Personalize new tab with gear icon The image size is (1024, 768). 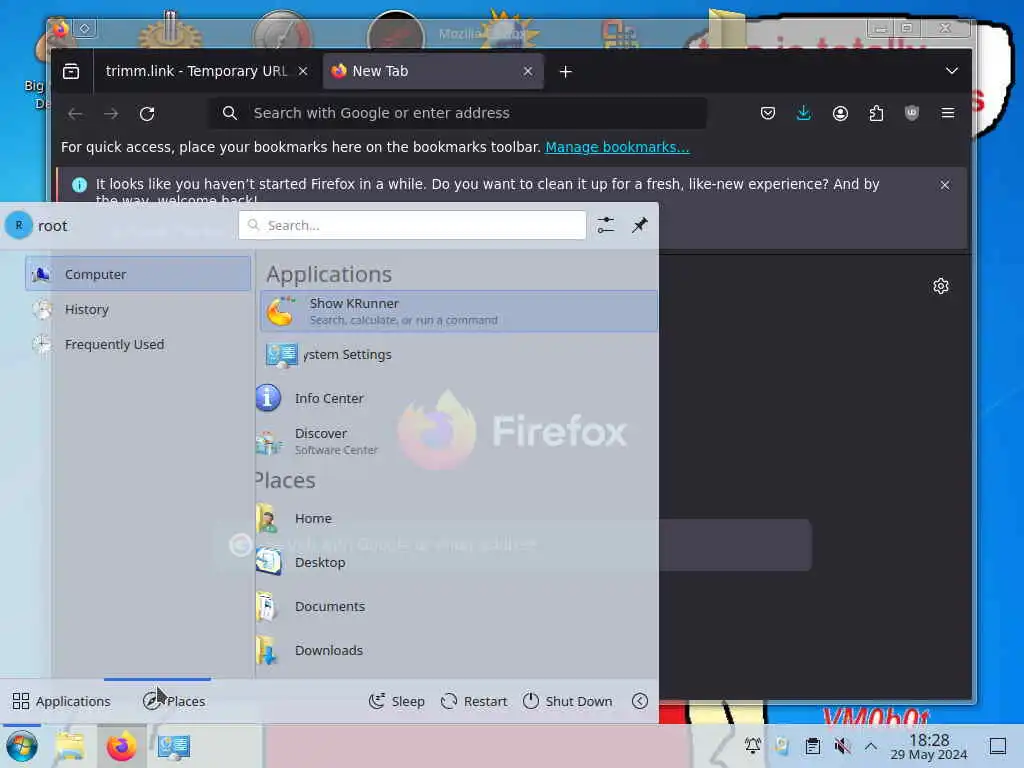click(941, 286)
